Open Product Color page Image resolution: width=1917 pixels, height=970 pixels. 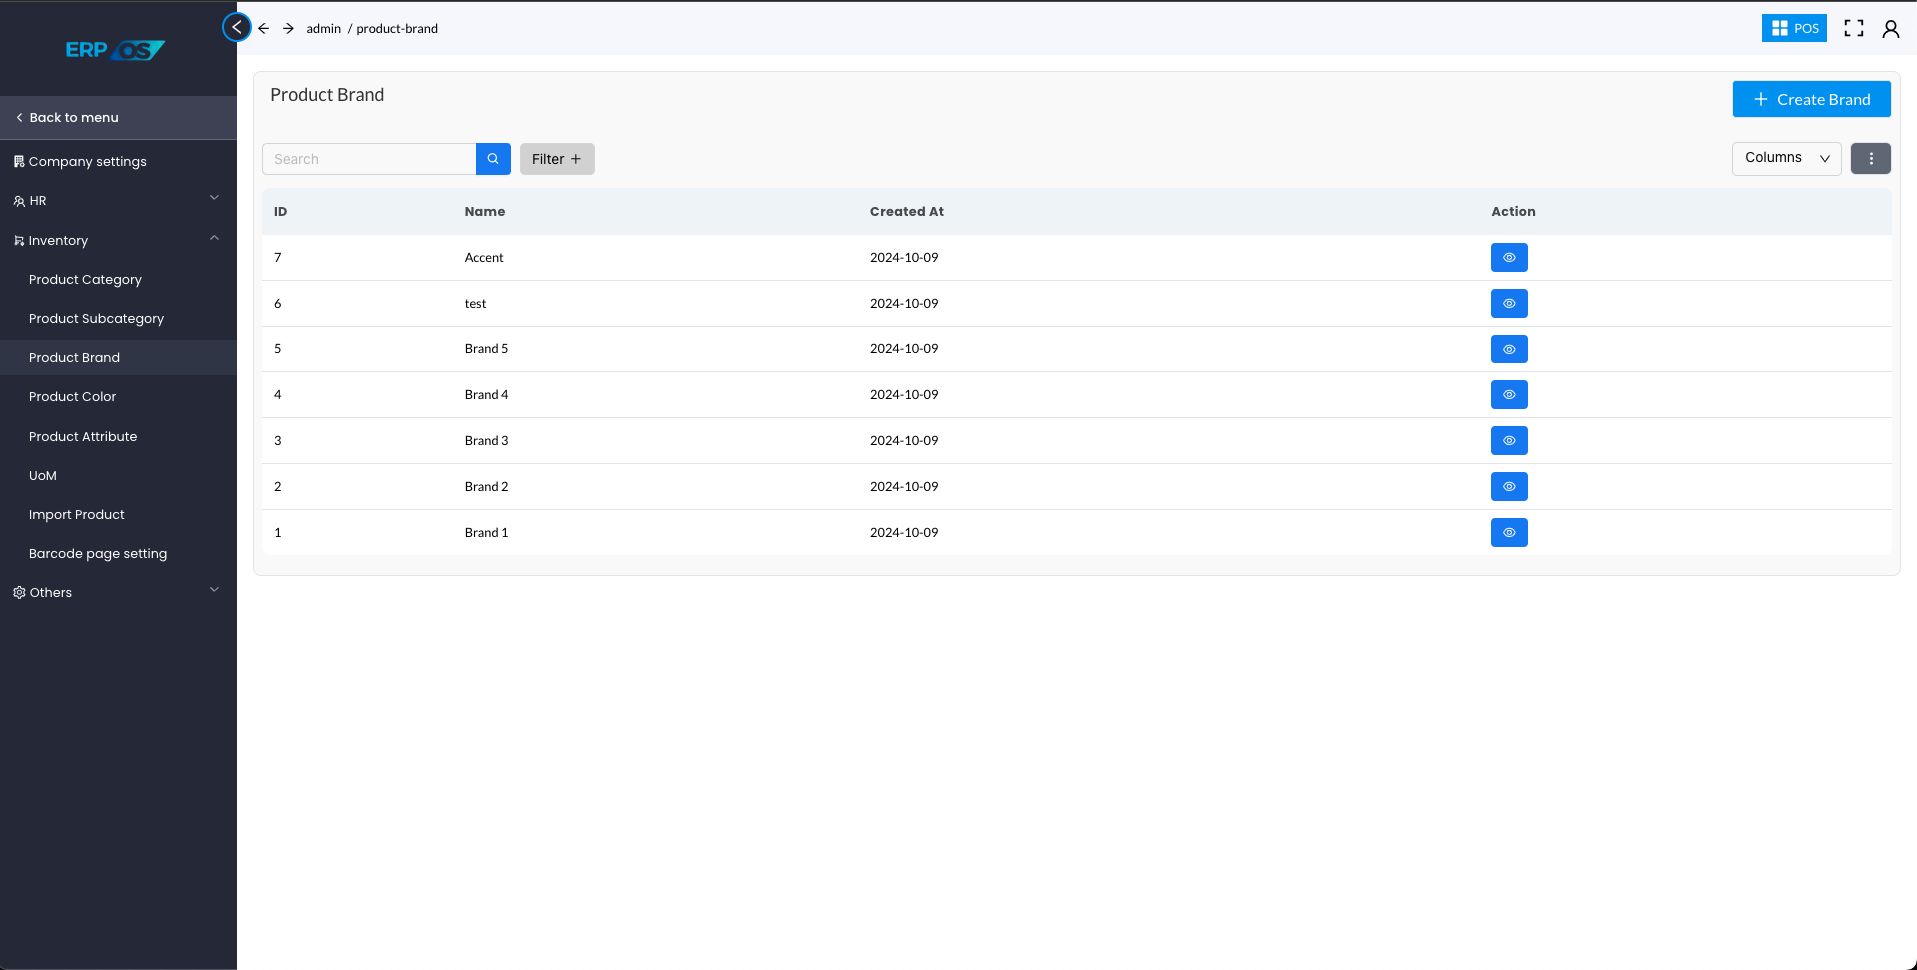72,396
